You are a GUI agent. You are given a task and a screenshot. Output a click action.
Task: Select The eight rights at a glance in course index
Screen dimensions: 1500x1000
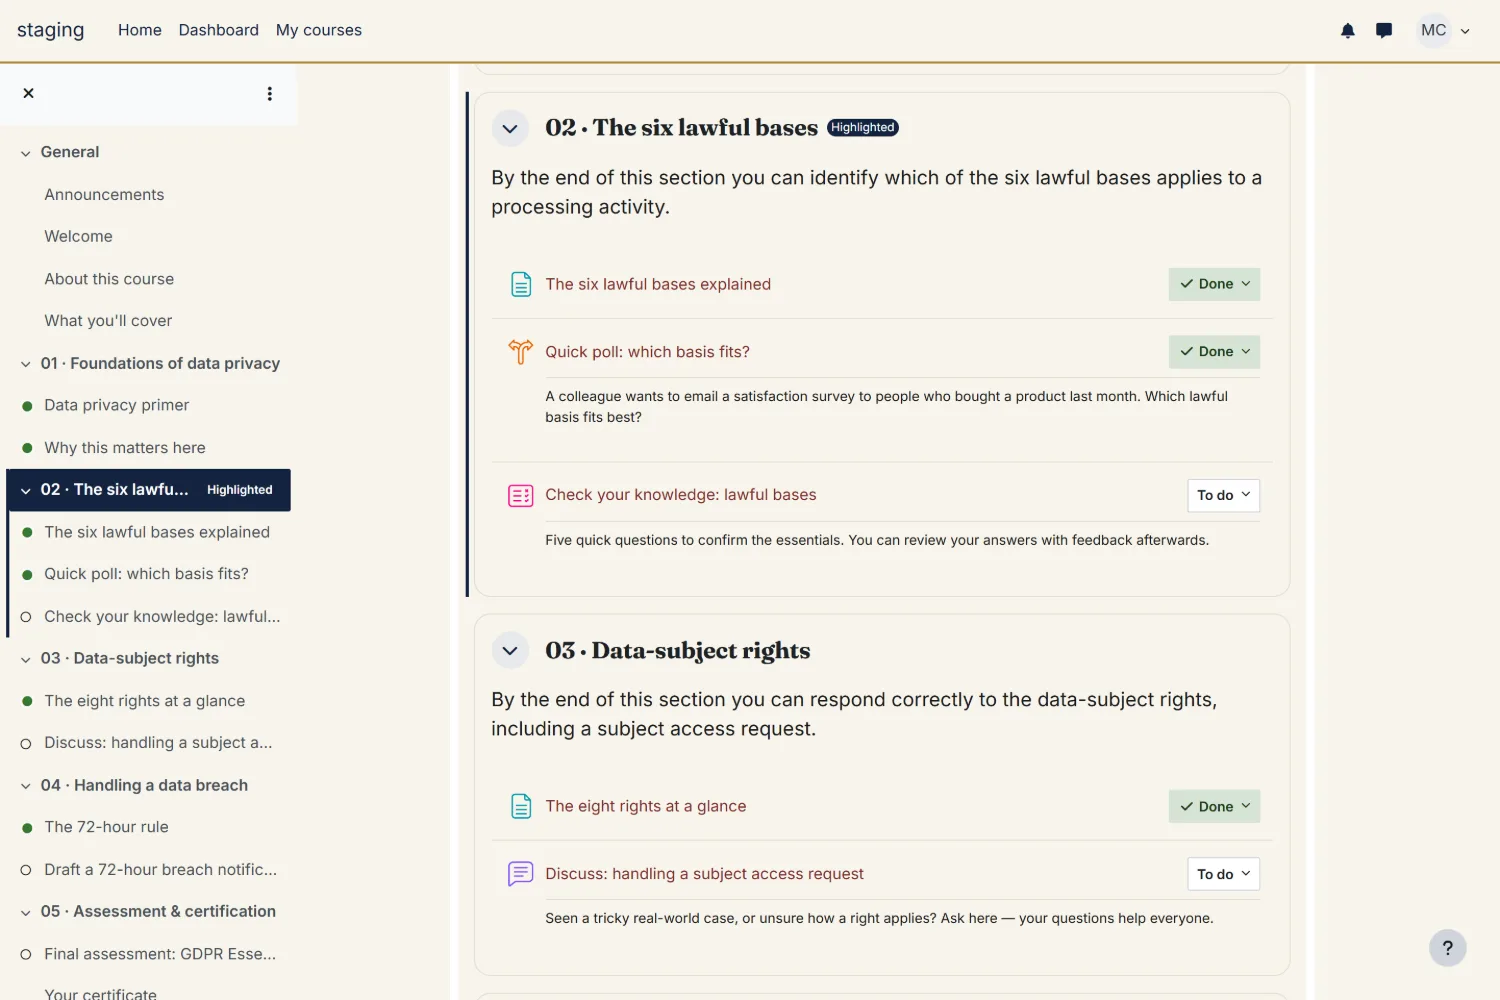pyautogui.click(x=145, y=701)
